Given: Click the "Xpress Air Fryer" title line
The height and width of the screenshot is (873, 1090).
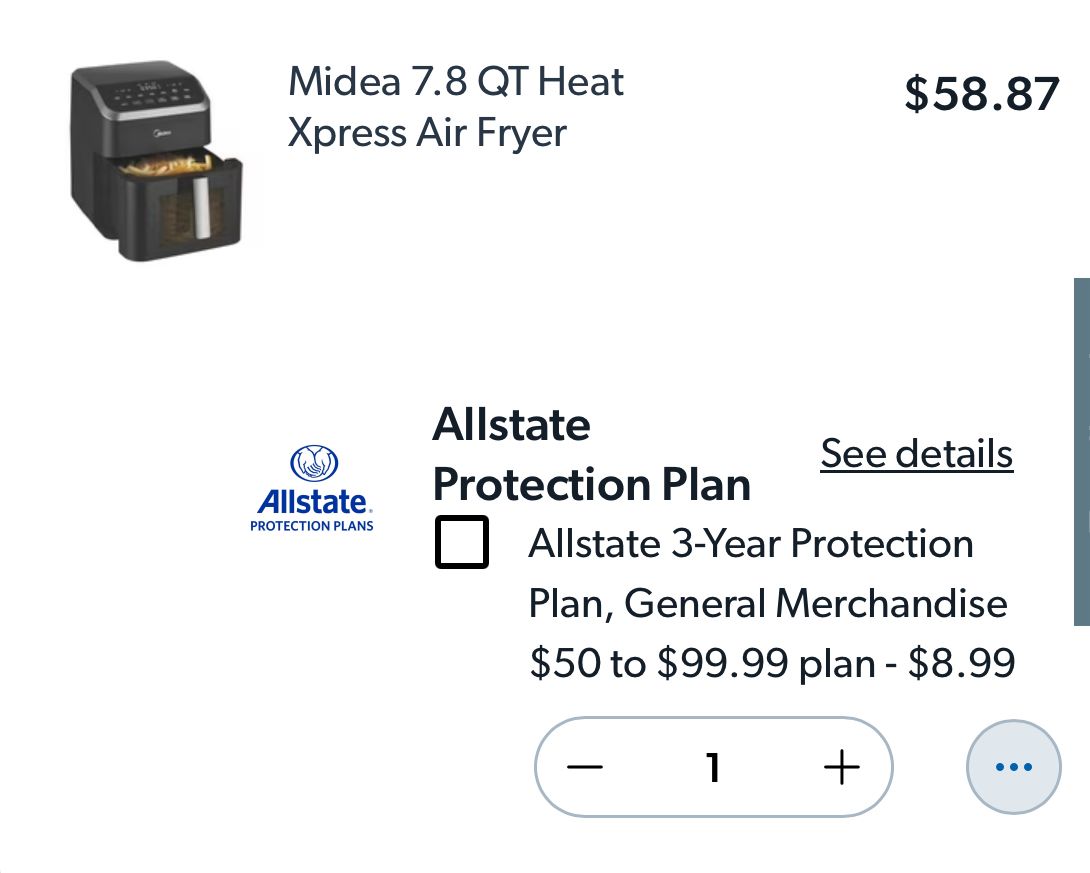Looking at the screenshot, I should click(x=427, y=133).
